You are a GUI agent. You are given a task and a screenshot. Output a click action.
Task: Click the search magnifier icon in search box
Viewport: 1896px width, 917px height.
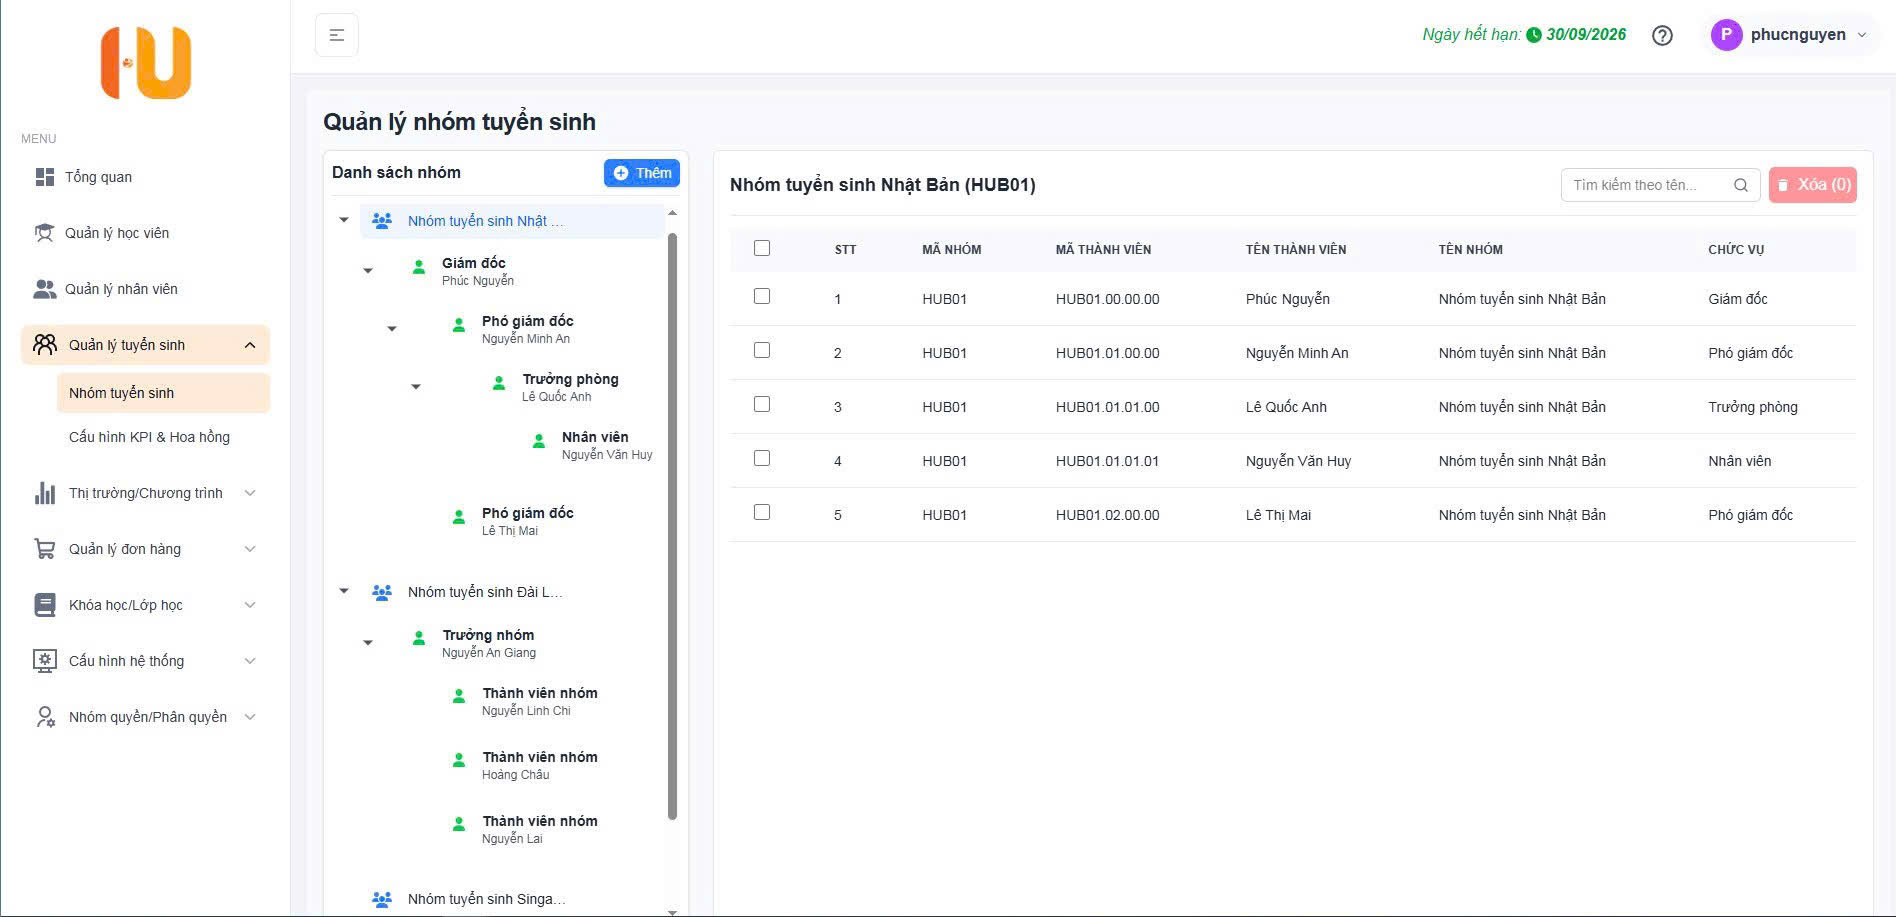click(x=1740, y=185)
